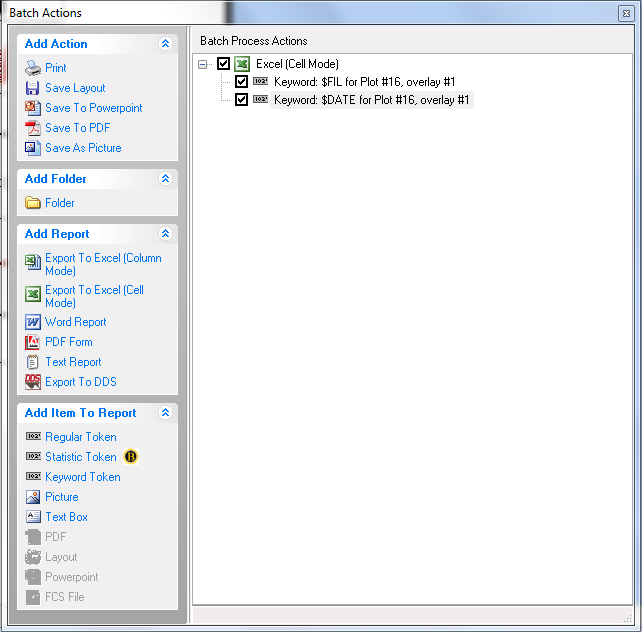Close the Batch Actions window
The width and height of the screenshot is (642, 632).
626,13
